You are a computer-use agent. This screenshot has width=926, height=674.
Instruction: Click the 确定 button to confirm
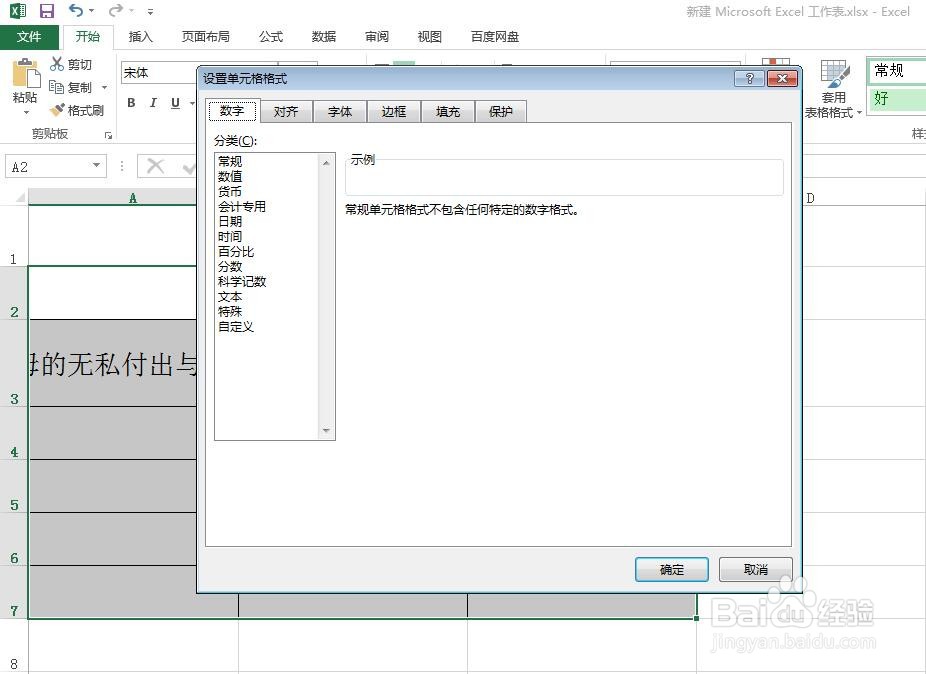[670, 569]
